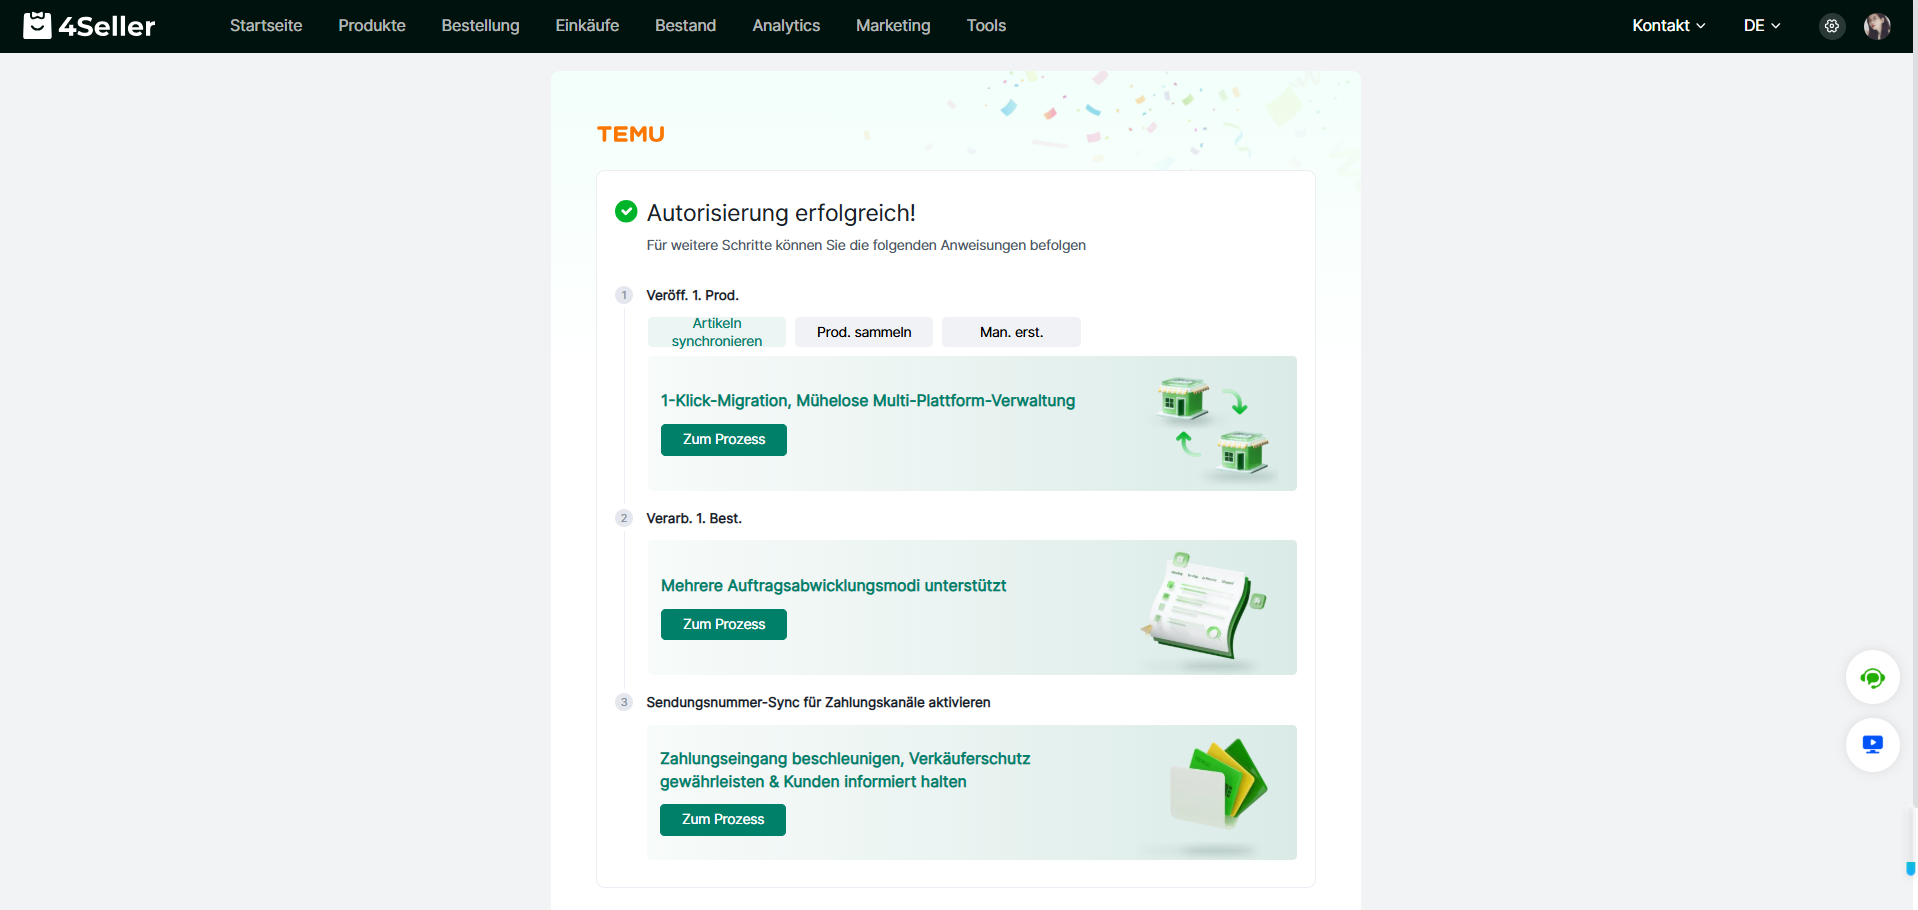Click the order document illustration

click(1204, 606)
